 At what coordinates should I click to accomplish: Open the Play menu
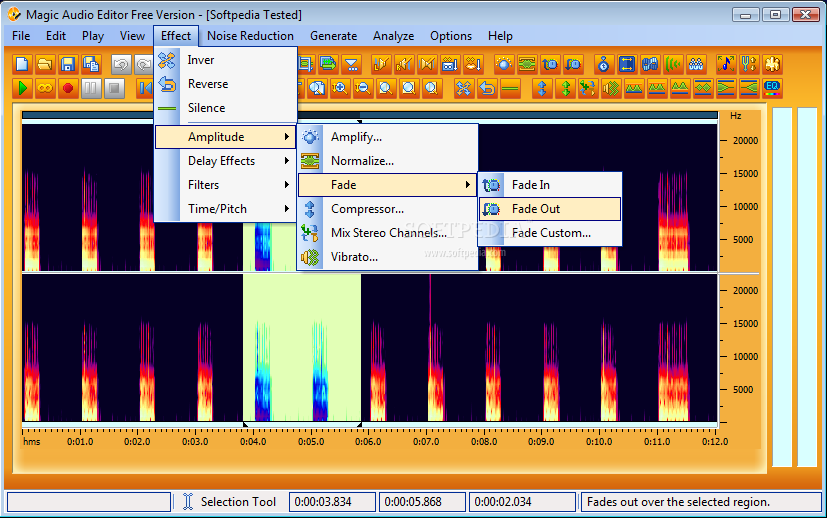tap(93, 36)
